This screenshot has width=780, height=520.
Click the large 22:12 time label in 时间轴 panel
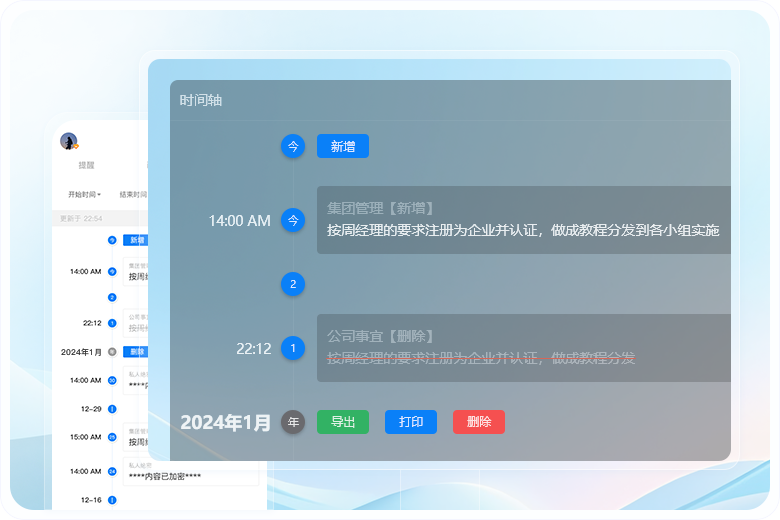(x=254, y=349)
